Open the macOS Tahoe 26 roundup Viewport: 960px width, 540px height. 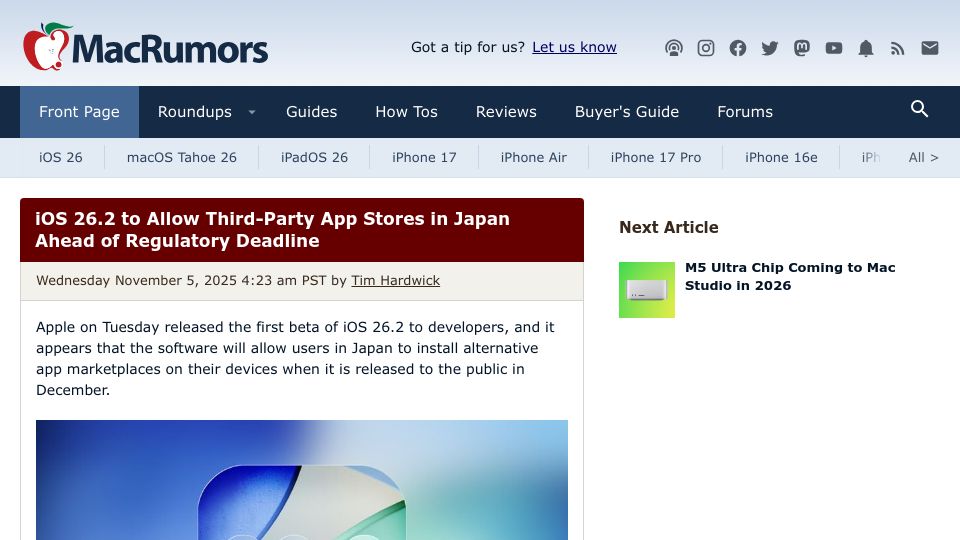tap(182, 157)
